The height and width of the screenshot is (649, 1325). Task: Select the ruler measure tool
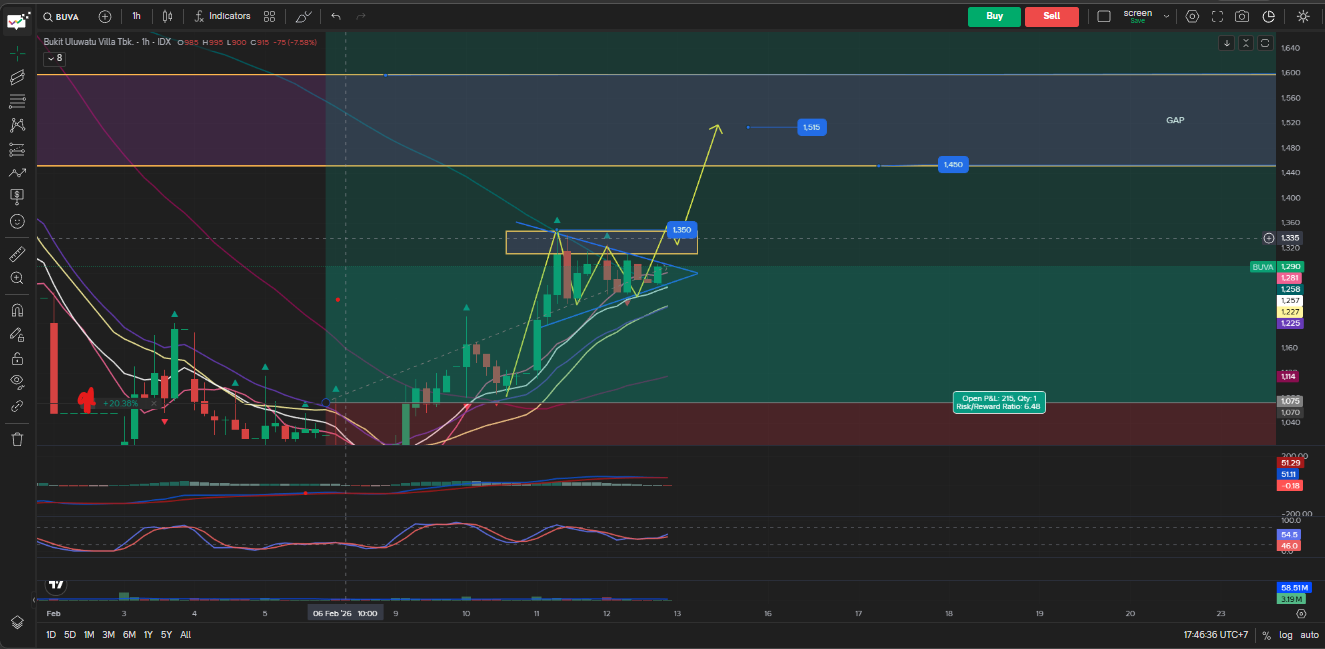[17, 254]
